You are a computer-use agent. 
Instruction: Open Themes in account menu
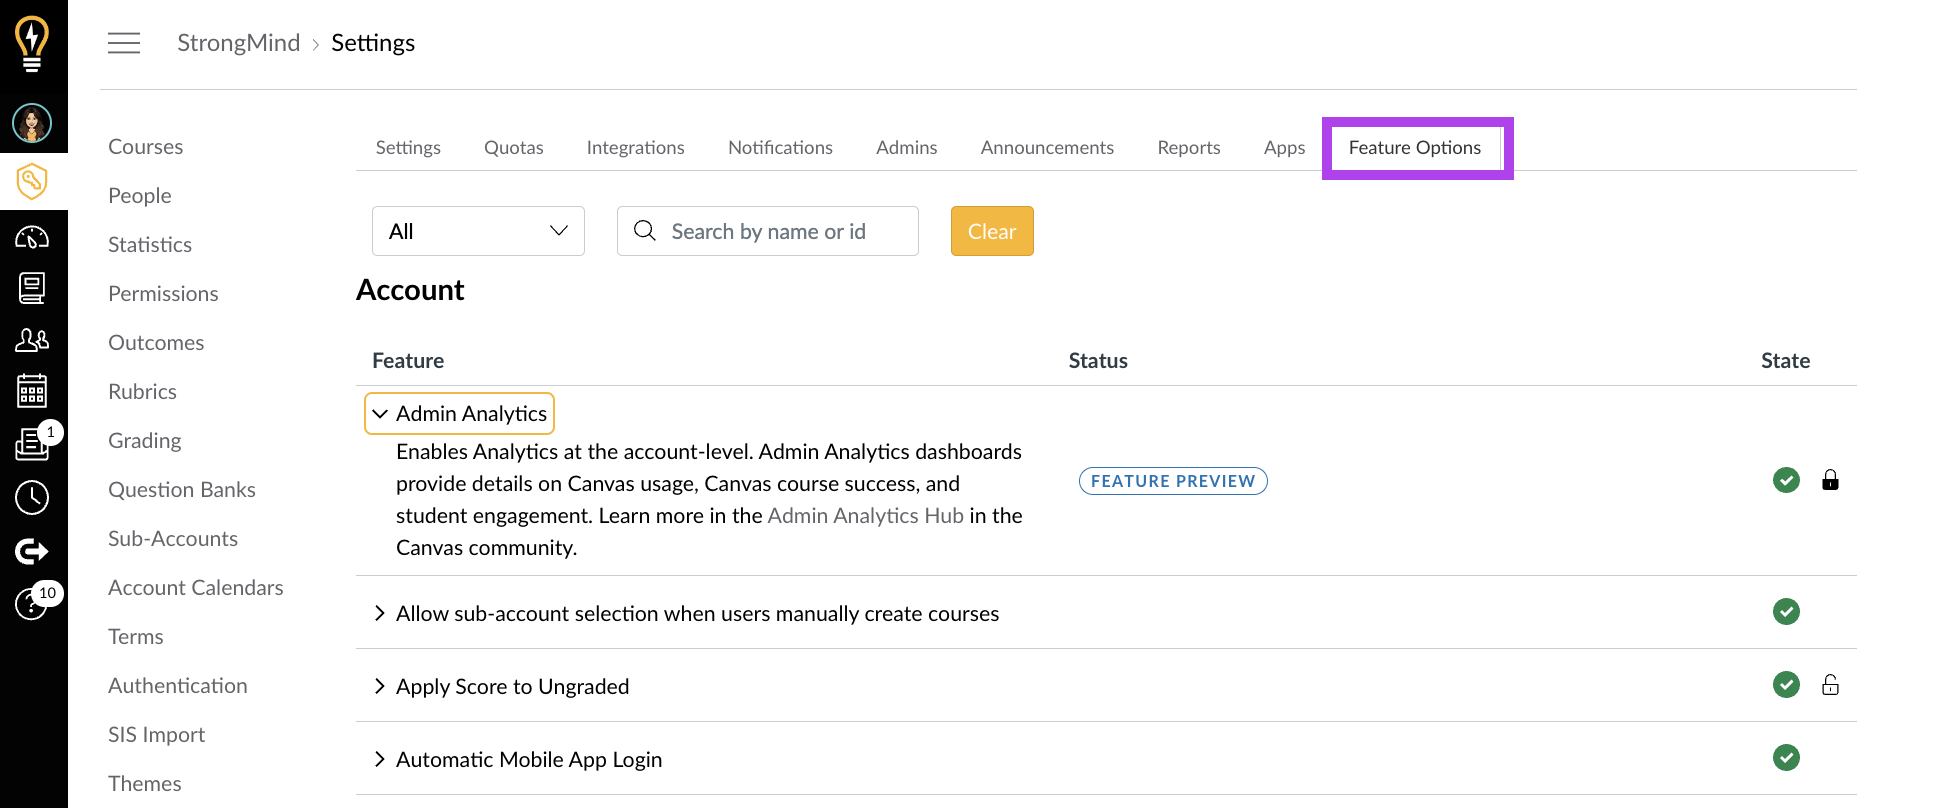pos(145,783)
